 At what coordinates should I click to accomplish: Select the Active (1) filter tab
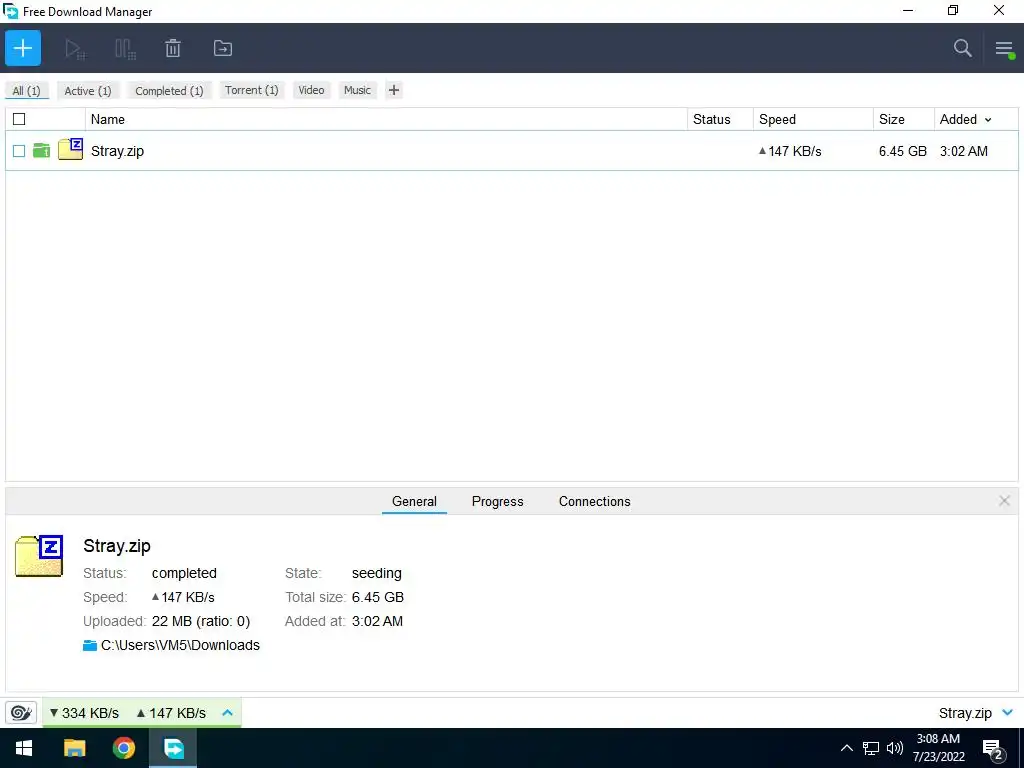[x=88, y=91]
